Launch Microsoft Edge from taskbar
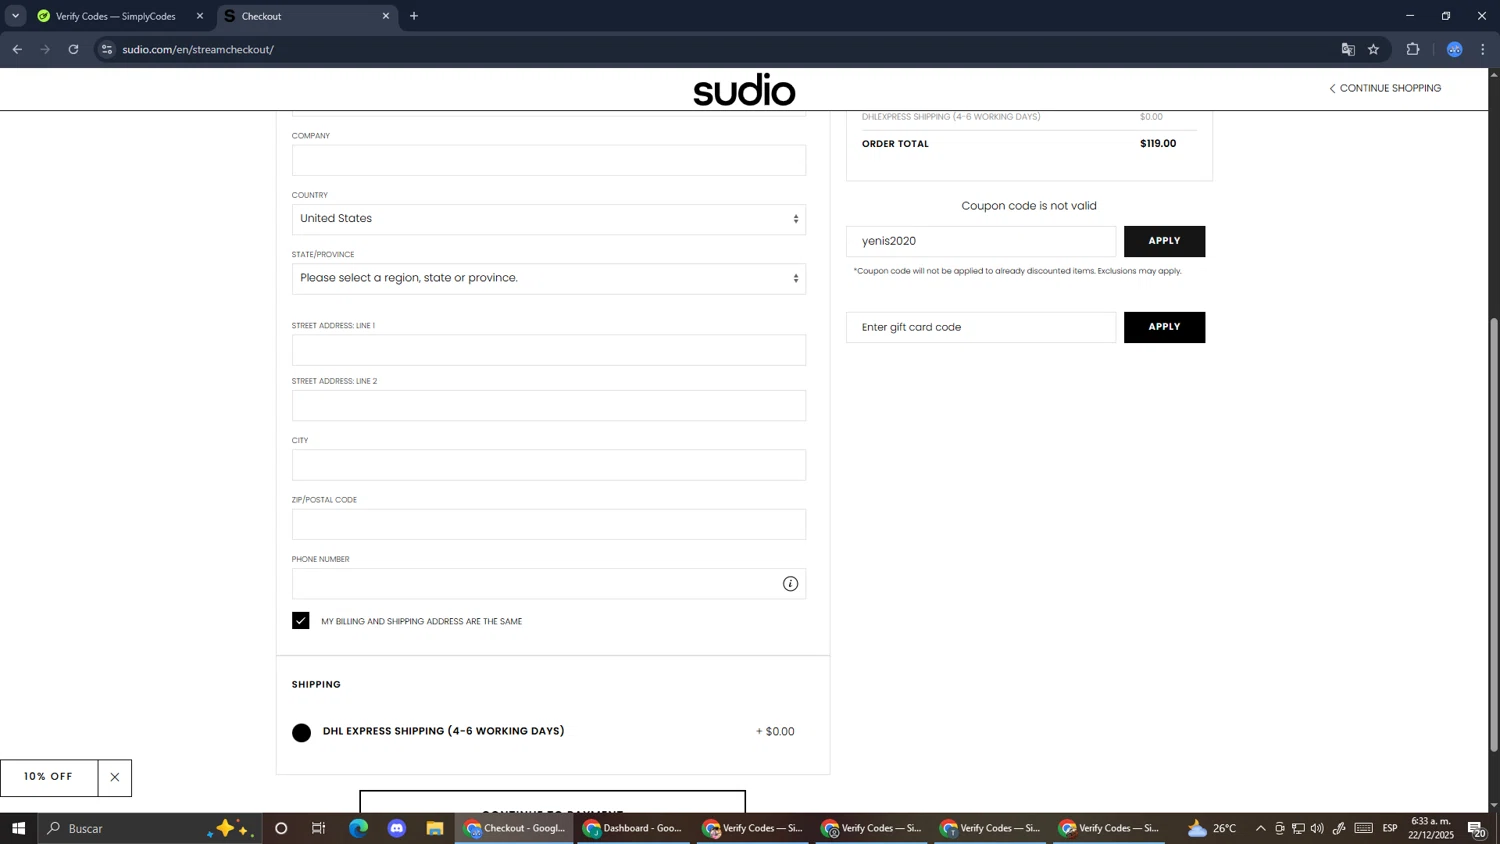The height and width of the screenshot is (844, 1500). pos(358,828)
